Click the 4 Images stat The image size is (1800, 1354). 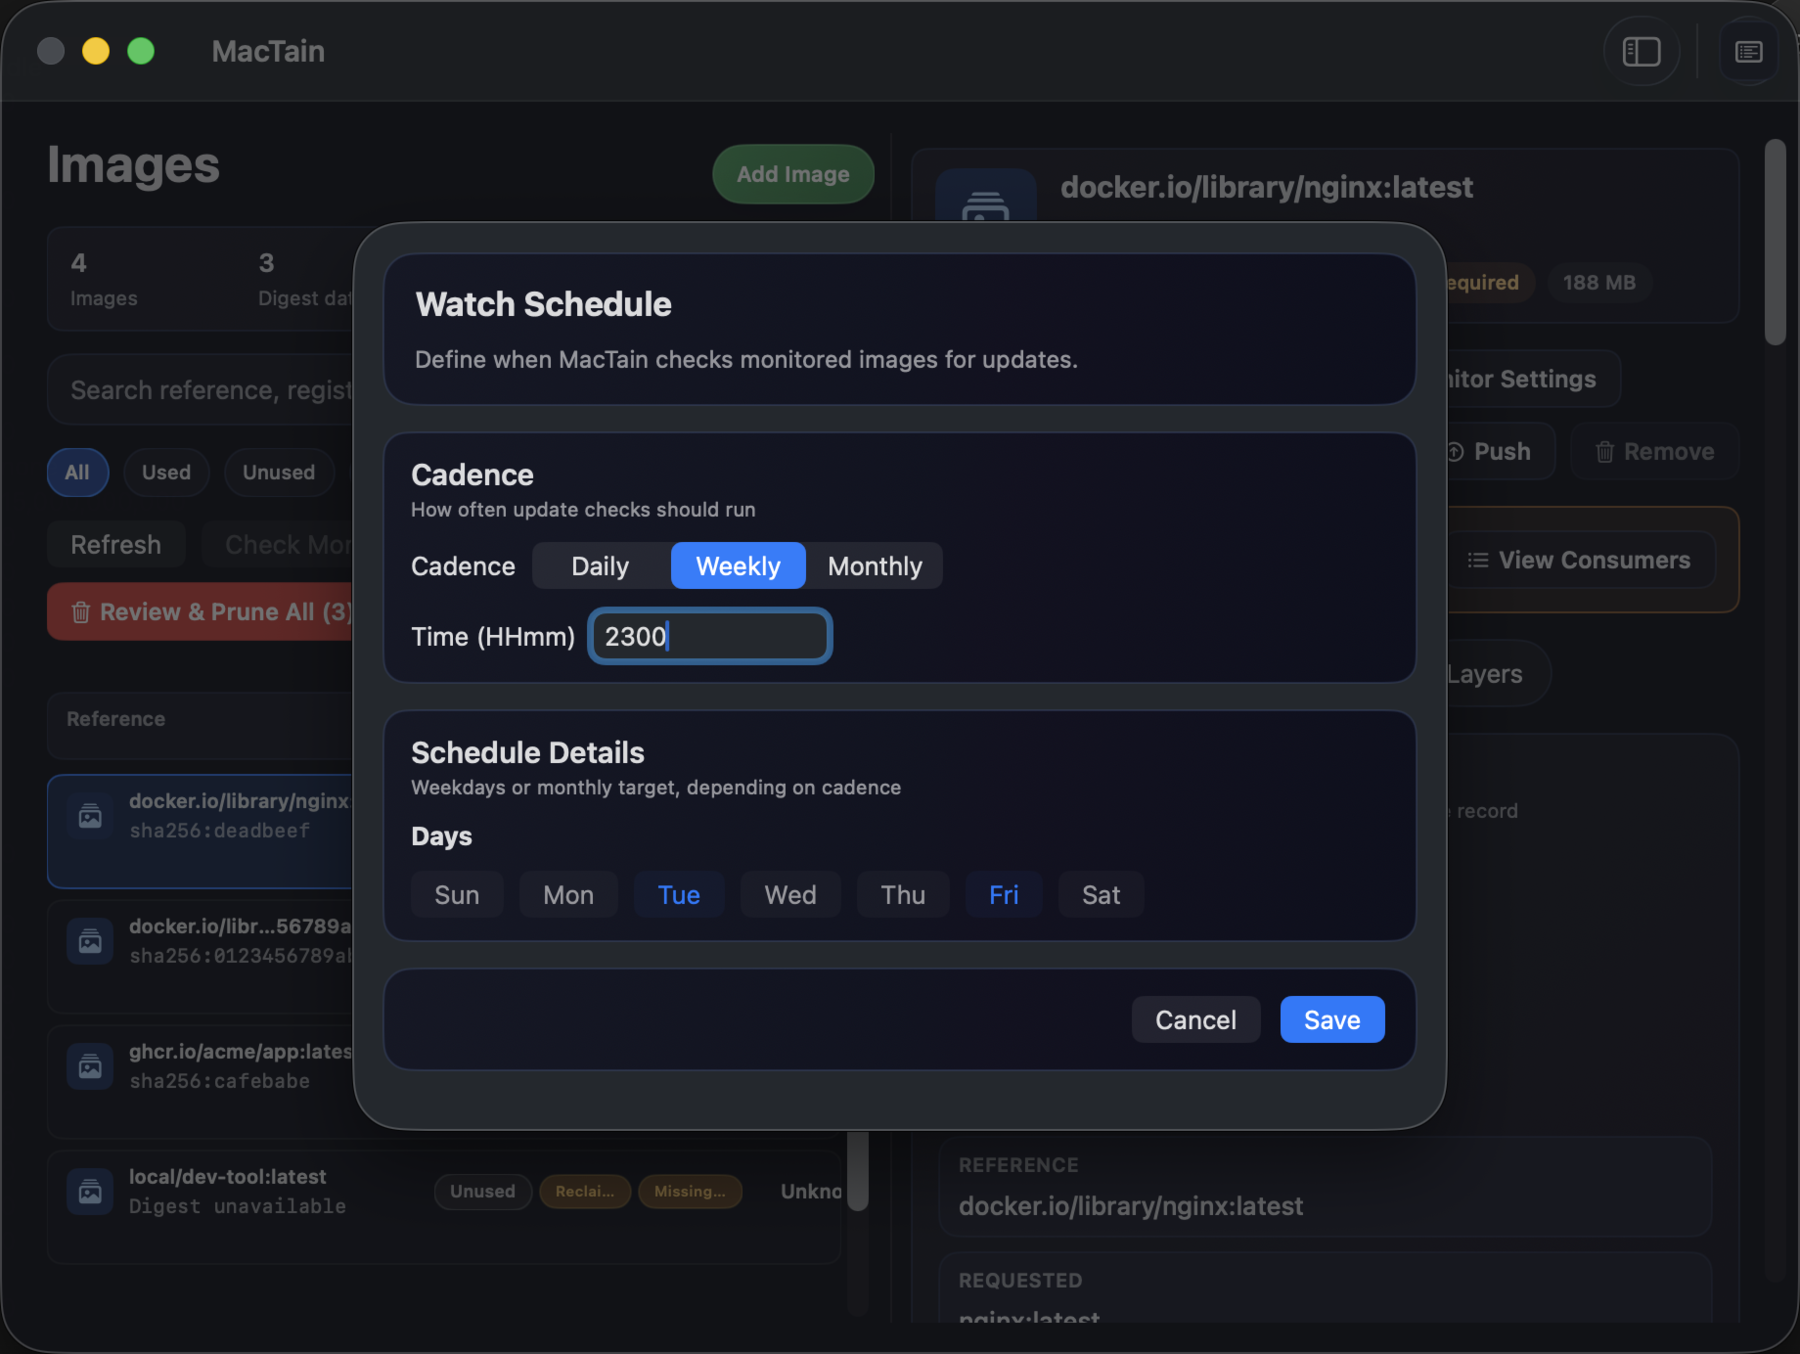[x=104, y=279]
